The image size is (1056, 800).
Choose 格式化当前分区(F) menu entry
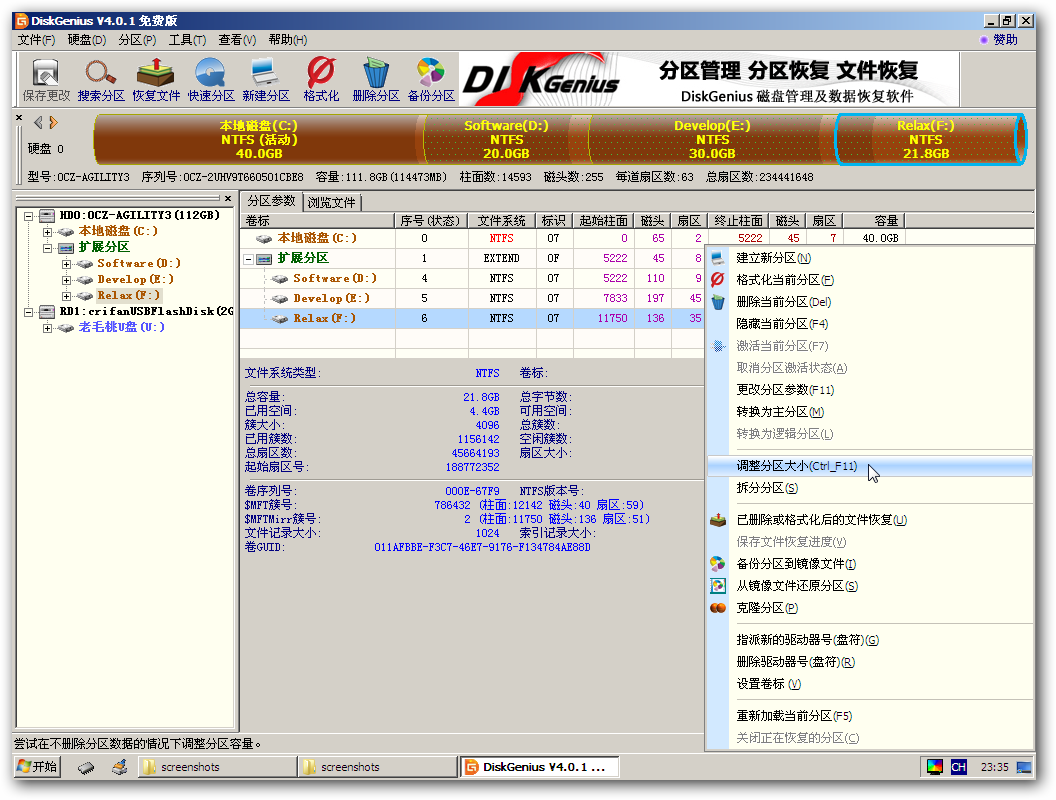tap(869, 280)
